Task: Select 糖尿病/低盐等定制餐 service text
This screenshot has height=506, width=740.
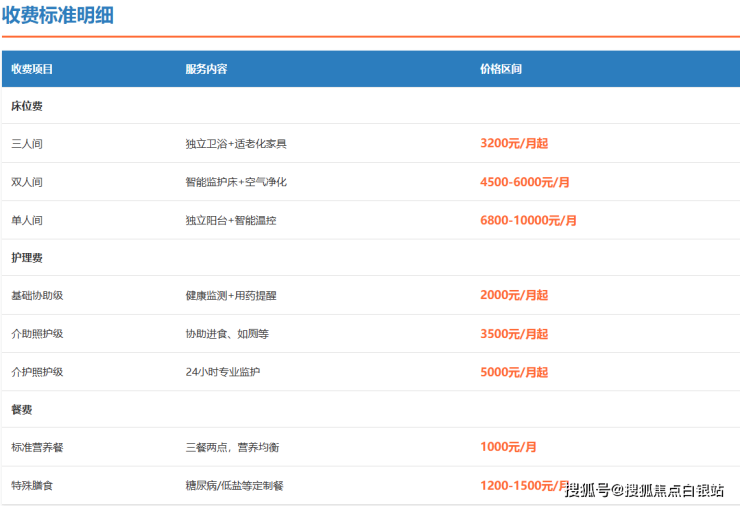Action: (x=235, y=486)
